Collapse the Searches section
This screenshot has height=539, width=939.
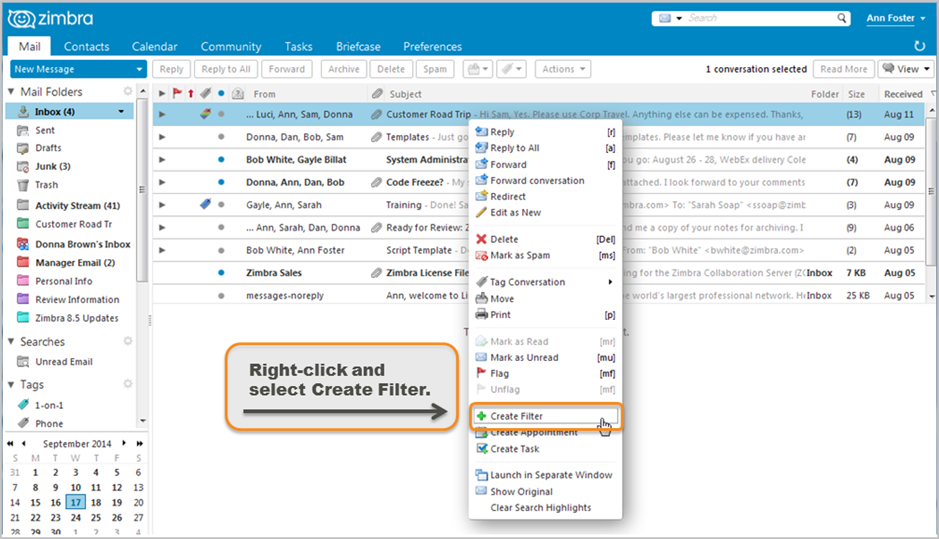coord(11,341)
